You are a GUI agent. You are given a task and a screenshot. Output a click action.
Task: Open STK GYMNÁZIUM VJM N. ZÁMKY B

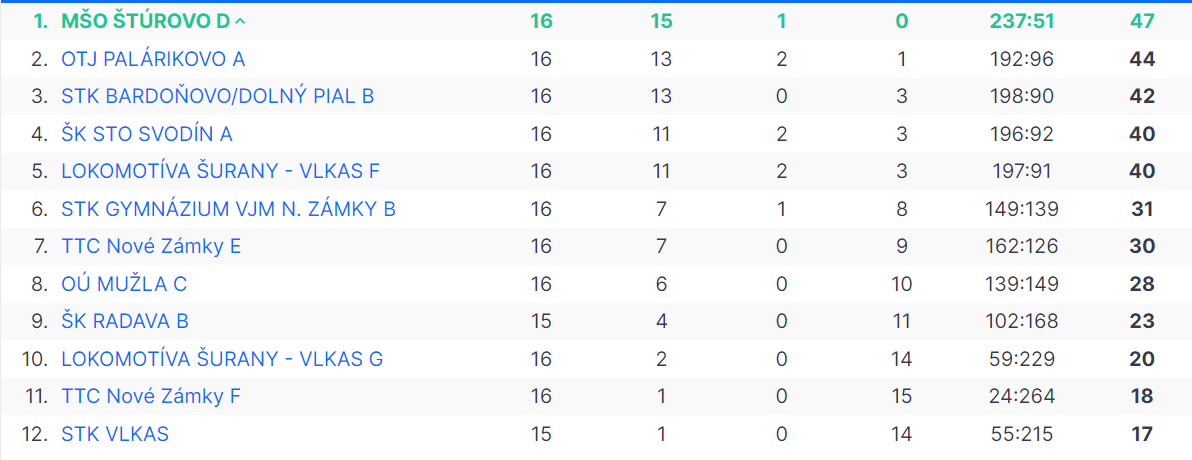[229, 208]
